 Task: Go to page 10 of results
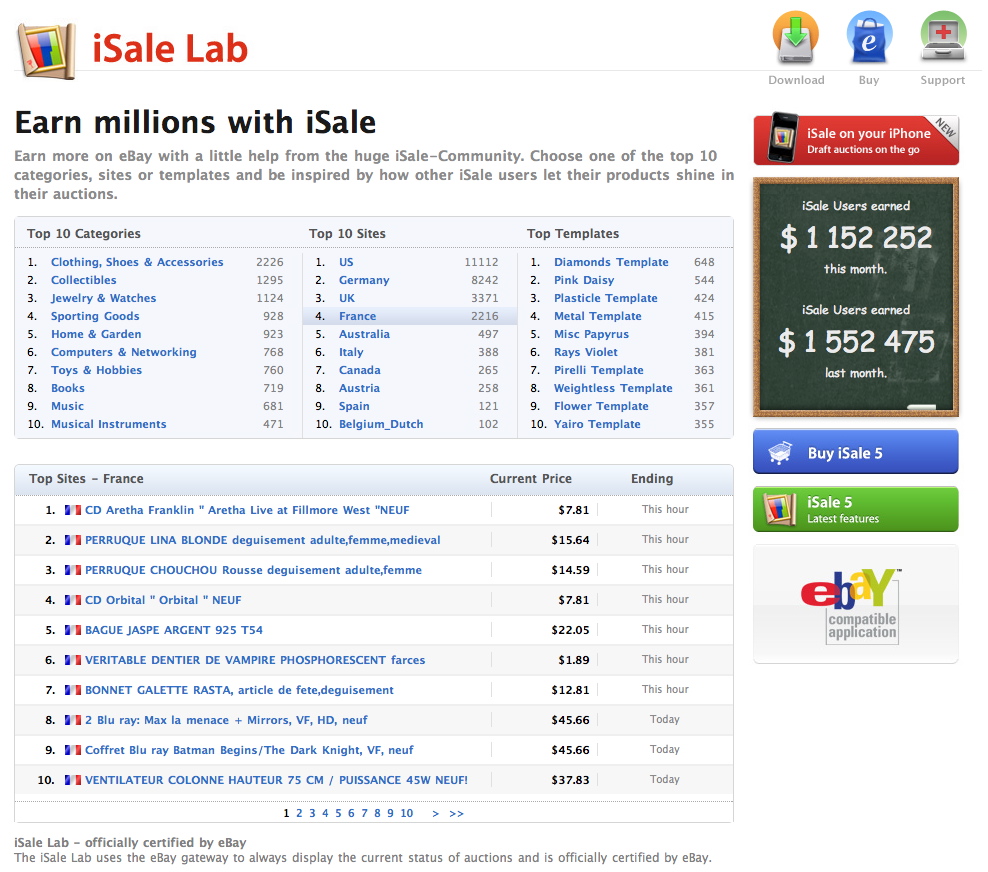(406, 813)
